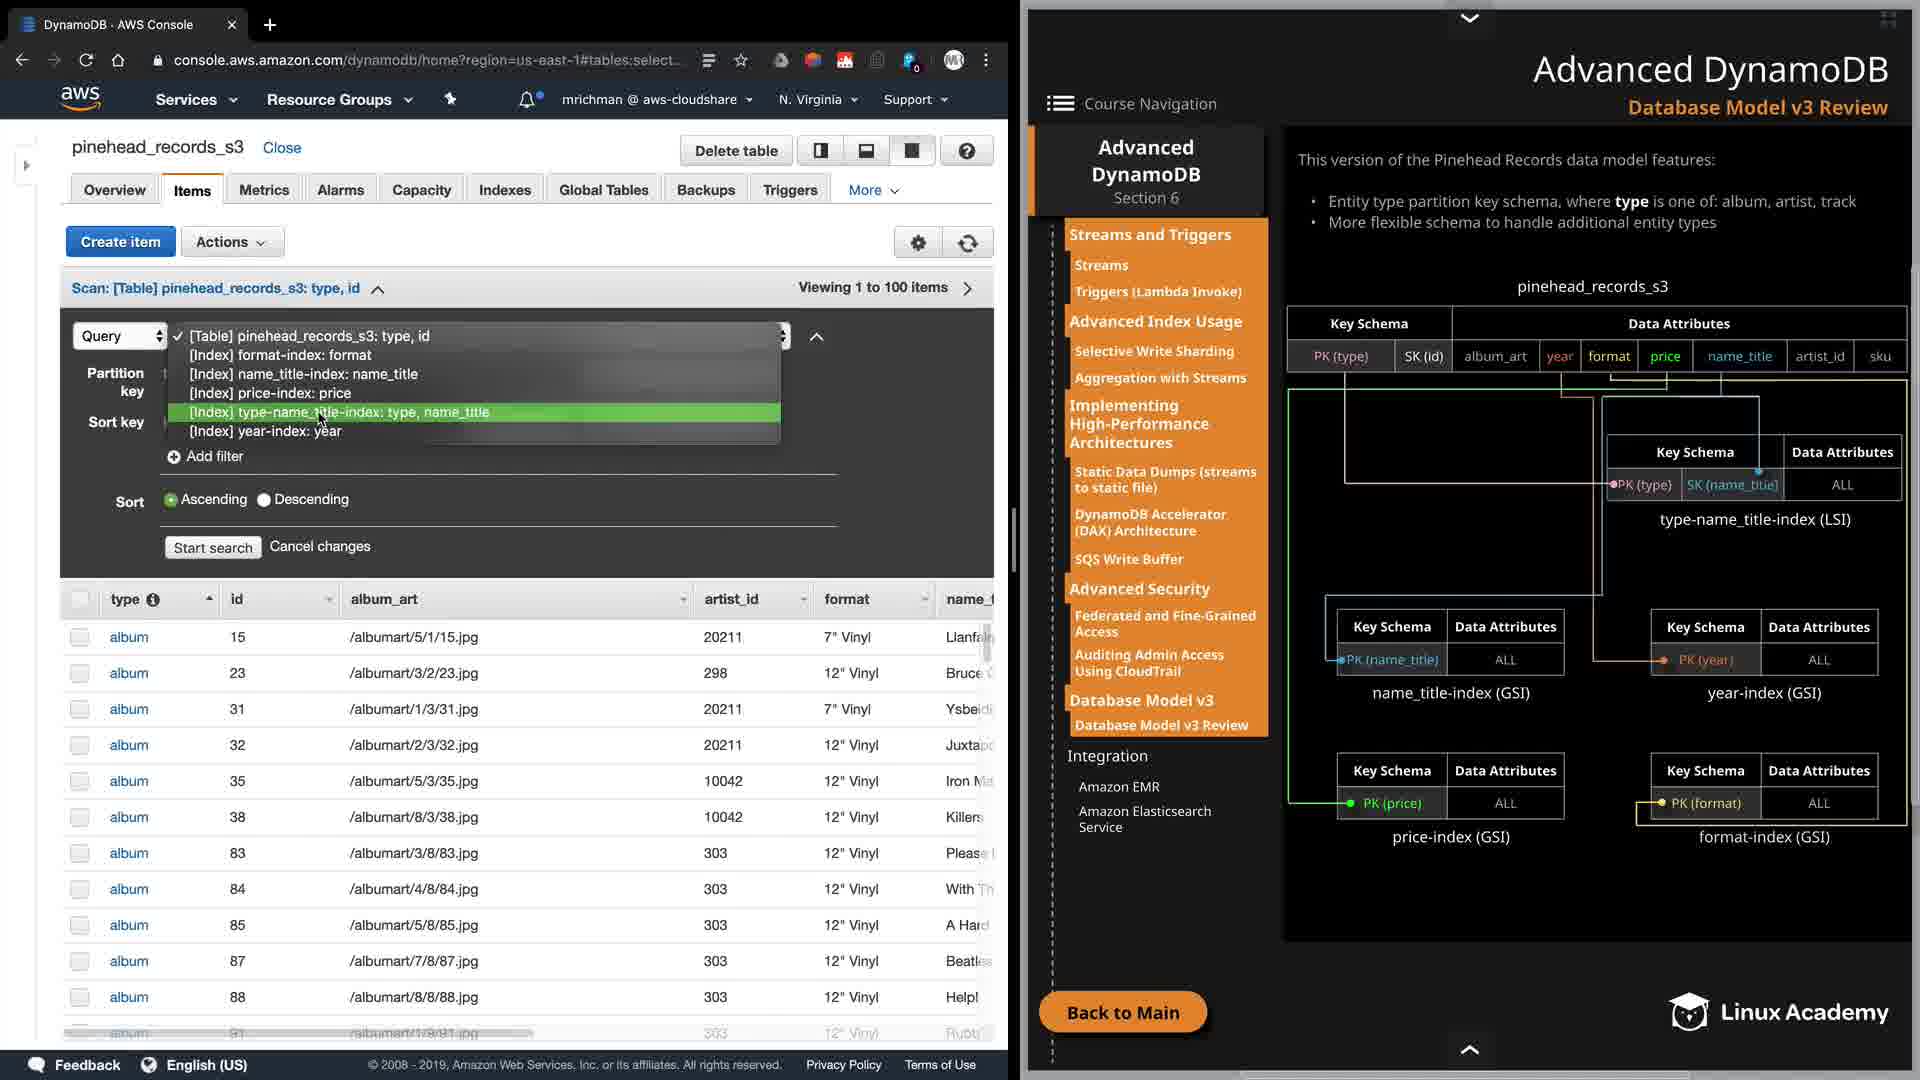This screenshot has width=1920, height=1080.
Task: Click the table settings gear icon
Action: coord(918,243)
